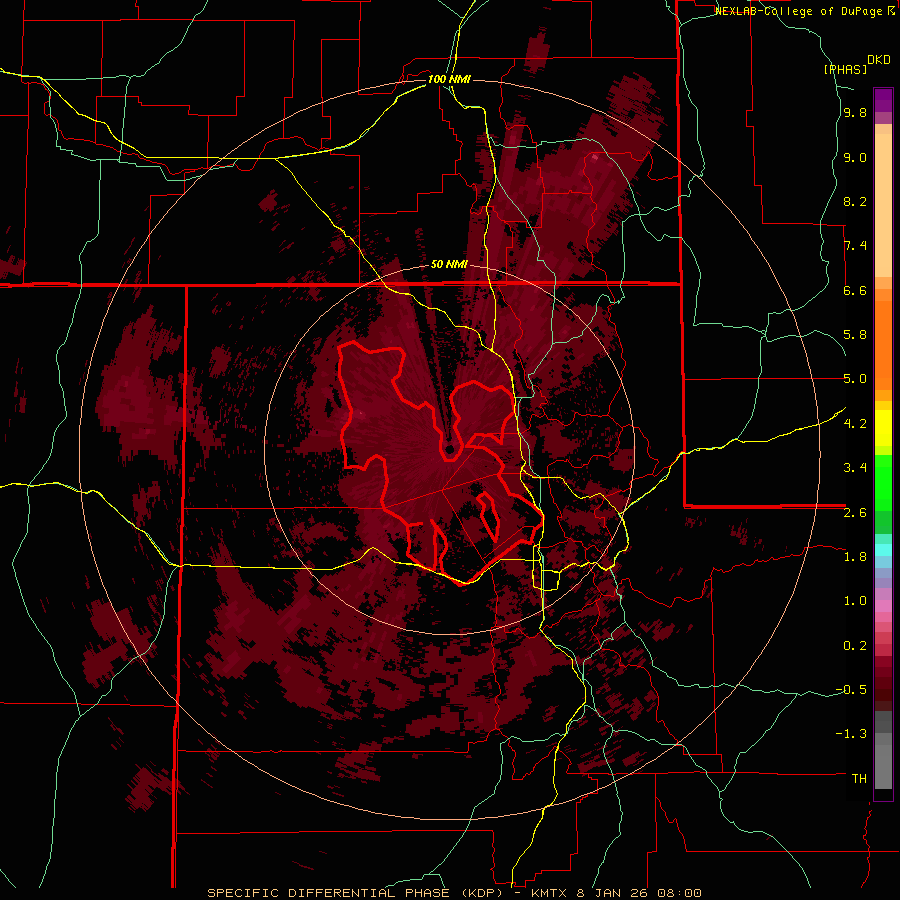Click the 8.2 value on the scale
Viewport: 900px width, 900px height.
855,201
